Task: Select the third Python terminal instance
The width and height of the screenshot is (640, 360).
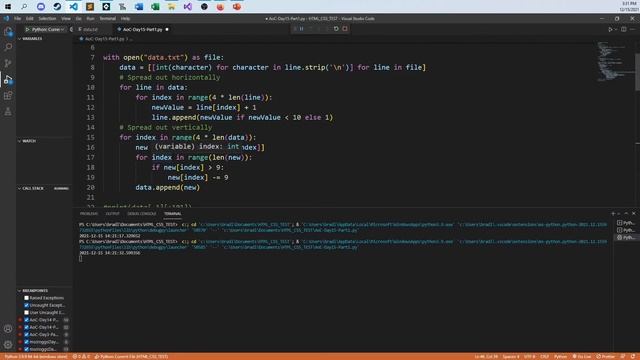Action: tap(626, 237)
